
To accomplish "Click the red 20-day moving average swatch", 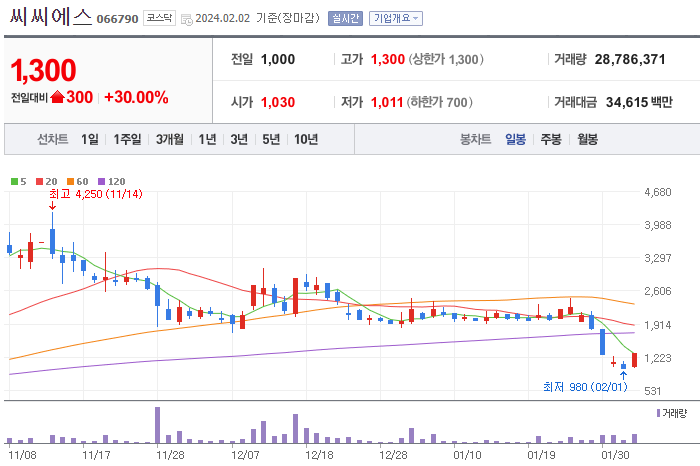I will [x=39, y=182].
